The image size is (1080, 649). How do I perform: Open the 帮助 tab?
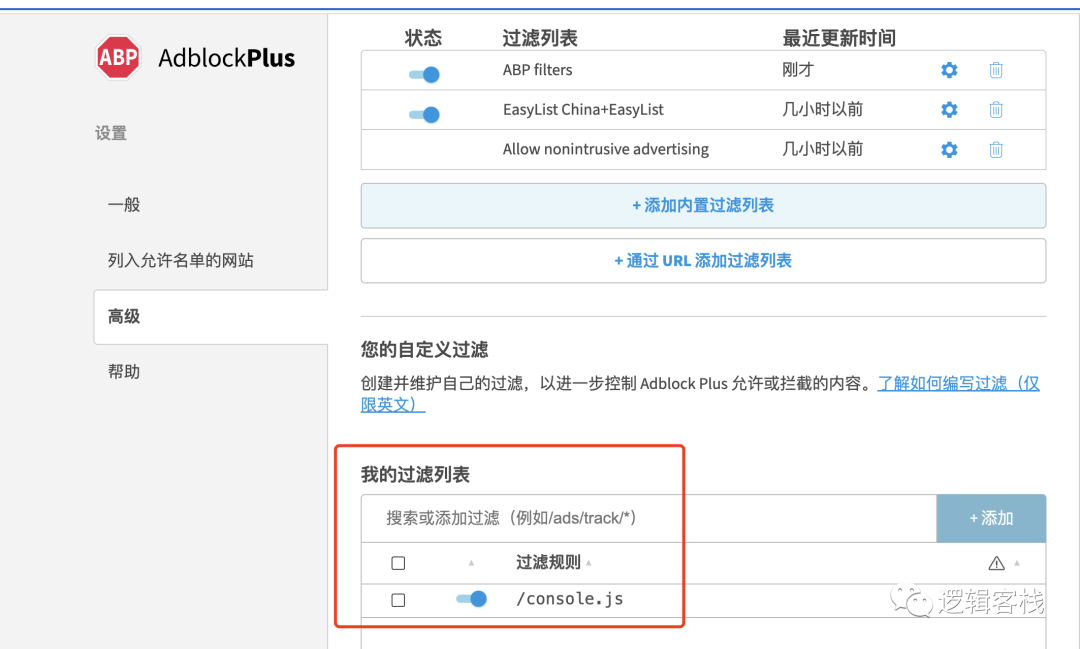click(124, 372)
